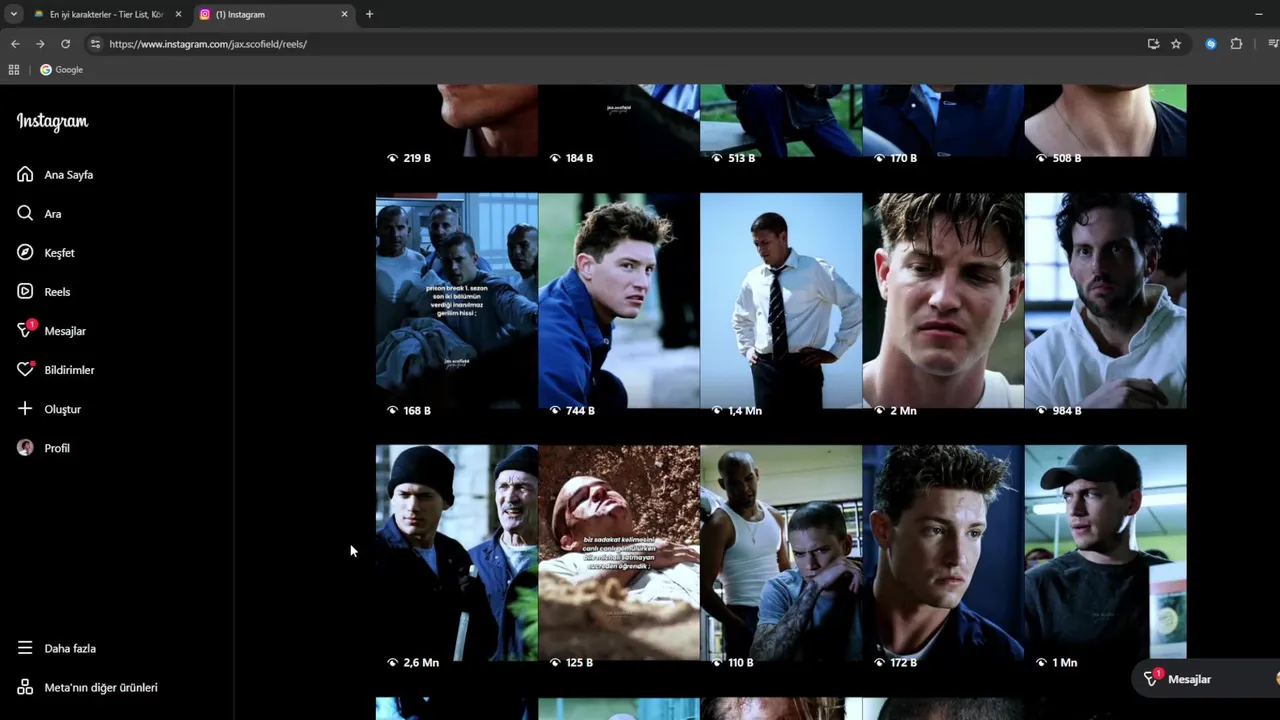Viewport: 1280px width, 720px height.
Task: Open the Profil avatar icon
Action: point(25,447)
